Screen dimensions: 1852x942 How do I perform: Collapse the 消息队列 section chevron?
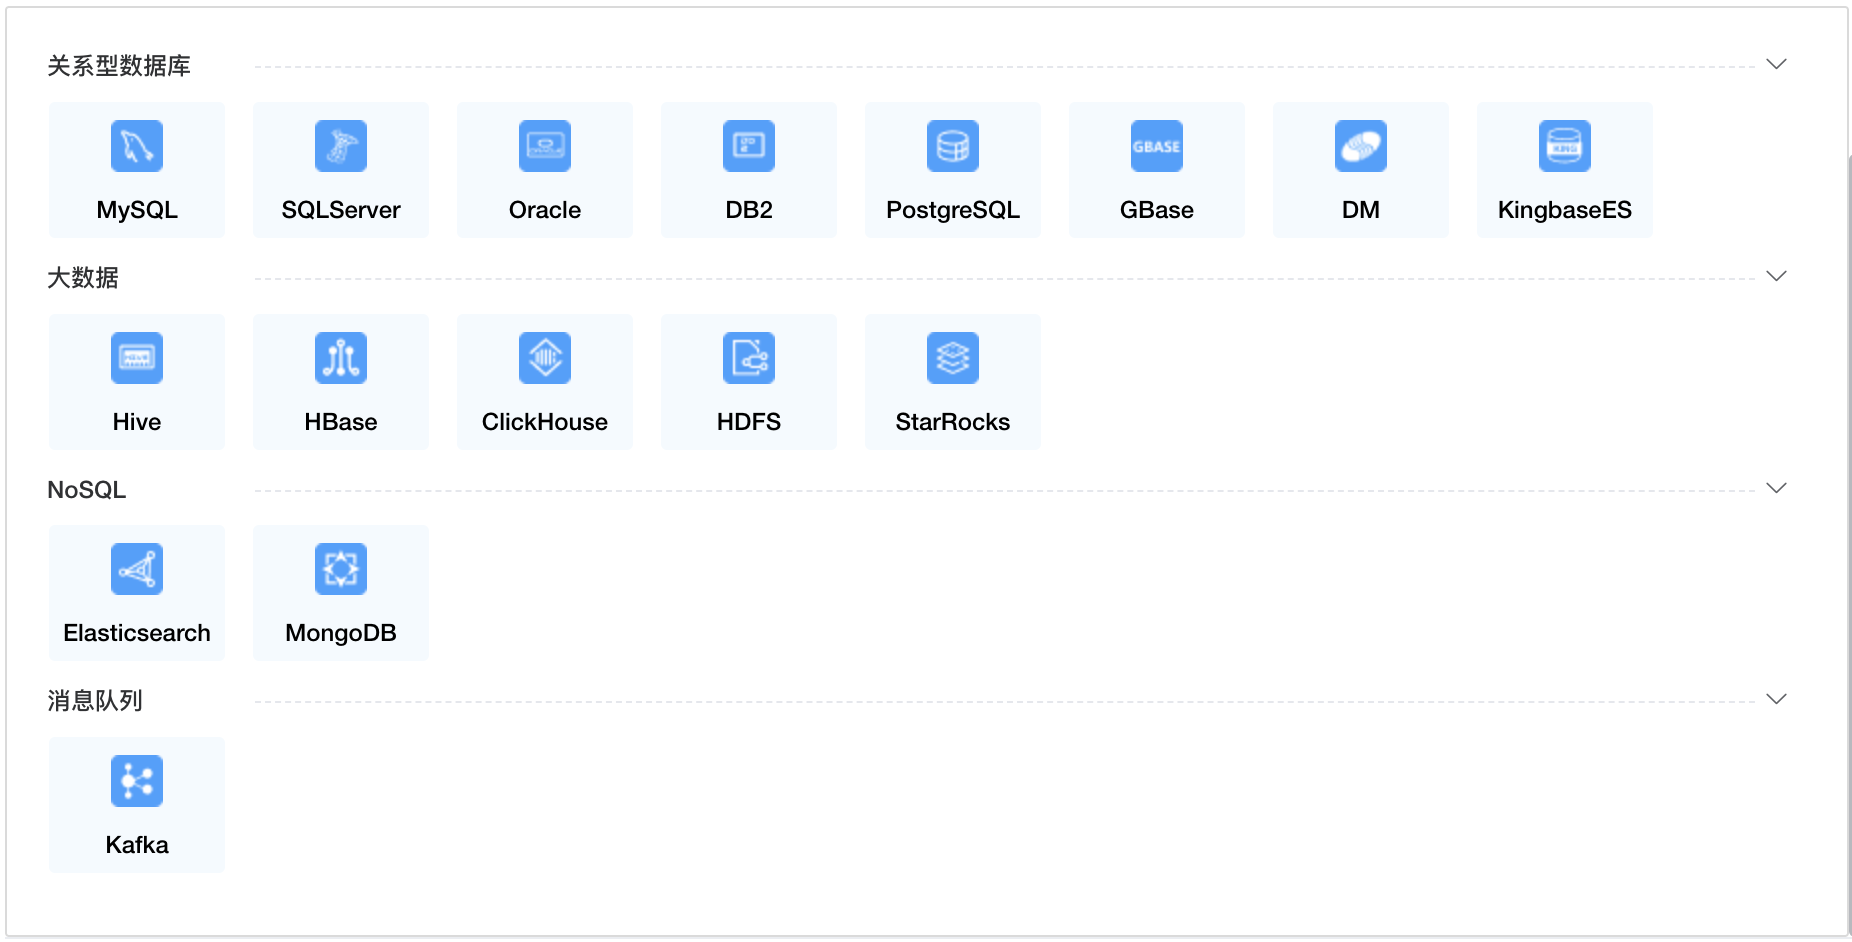point(1776,700)
